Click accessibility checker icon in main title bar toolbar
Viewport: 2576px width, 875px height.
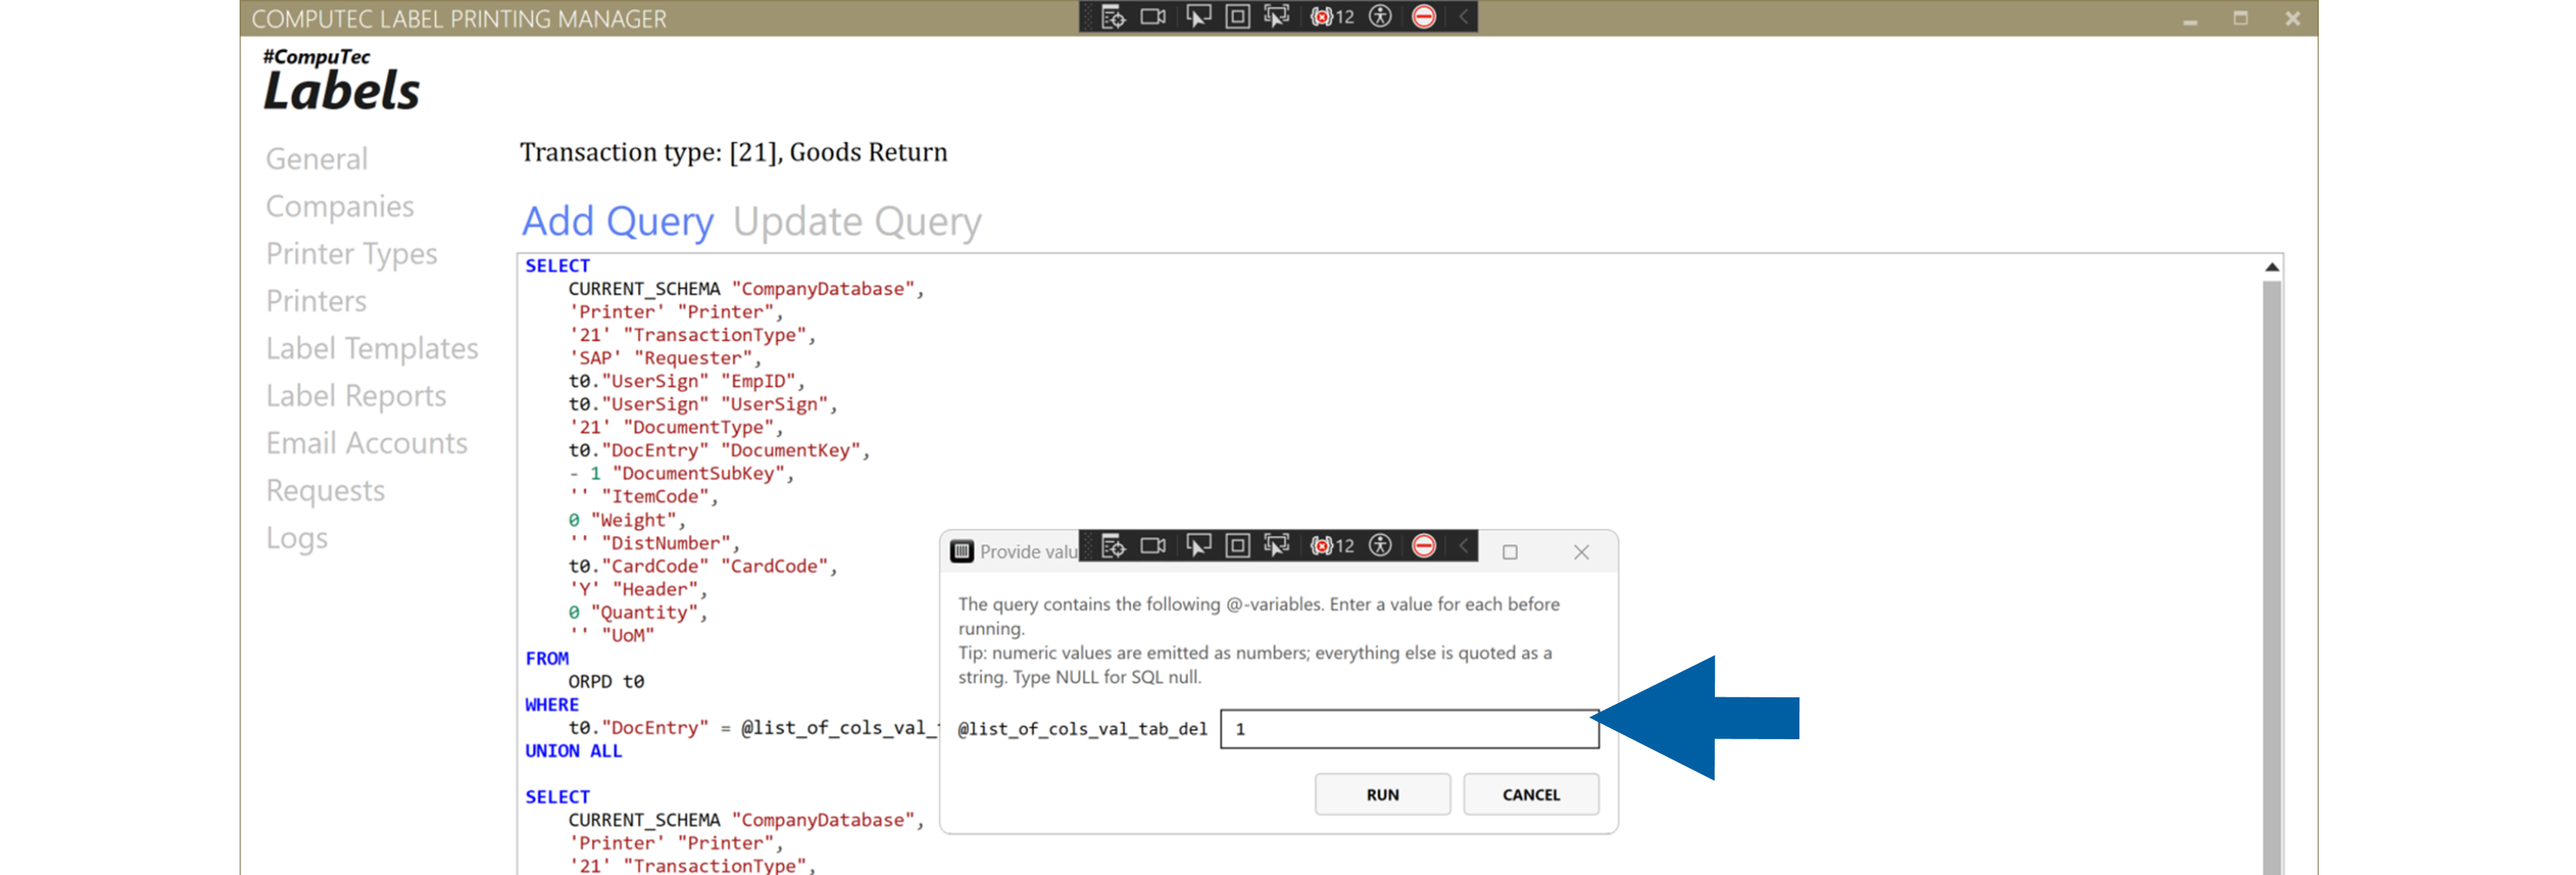tap(1380, 17)
